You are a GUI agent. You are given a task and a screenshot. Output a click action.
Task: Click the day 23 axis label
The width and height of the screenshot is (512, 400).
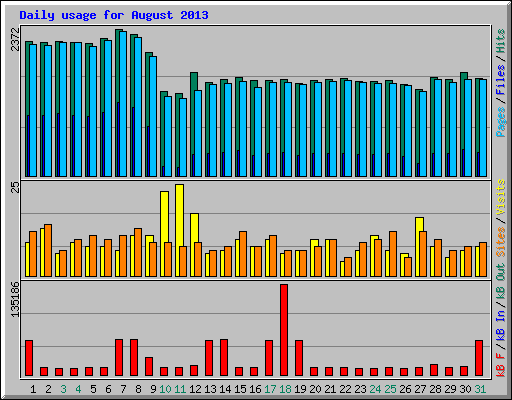360,389
